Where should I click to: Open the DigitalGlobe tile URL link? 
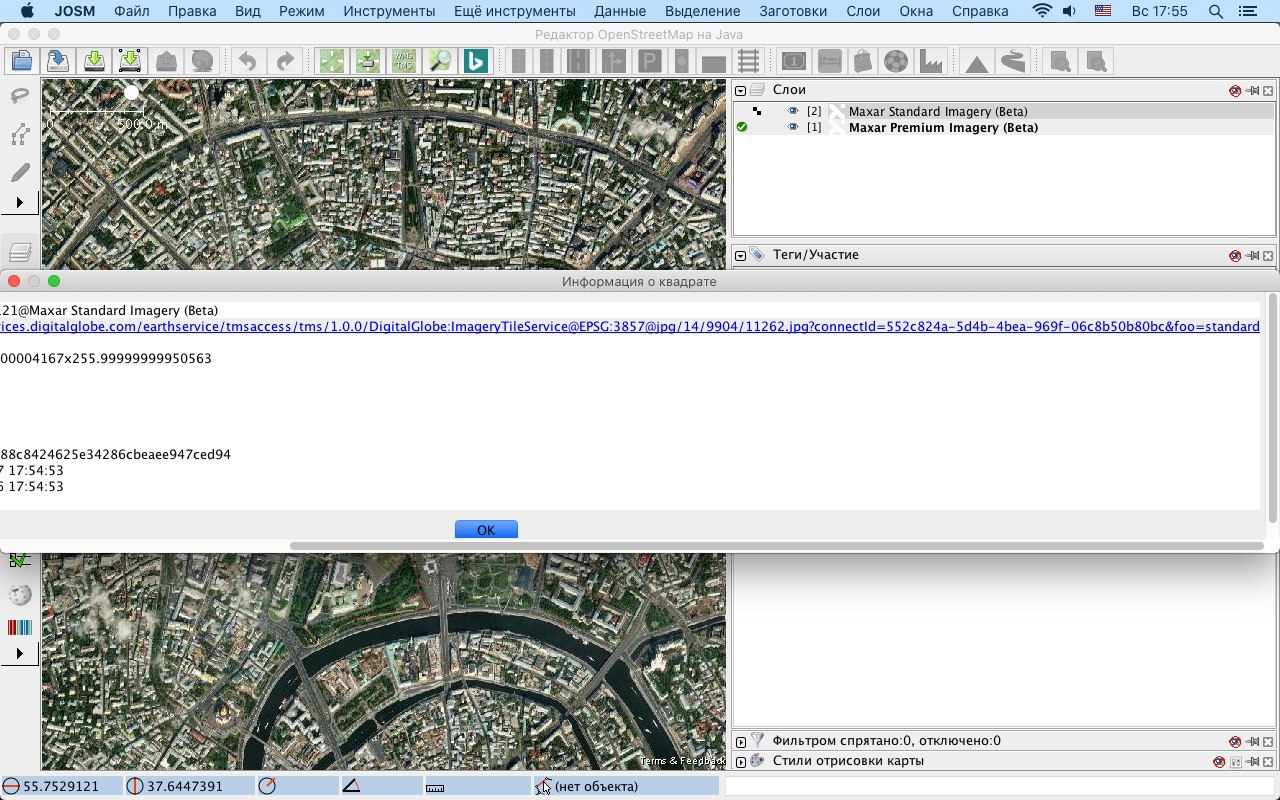pyautogui.click(x=630, y=326)
